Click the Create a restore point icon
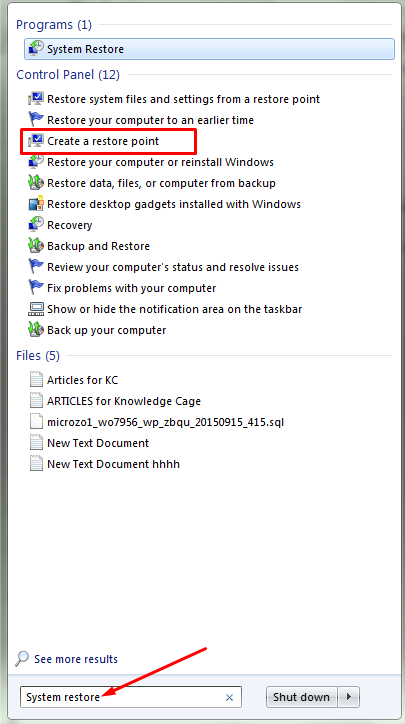Viewport: 405px width, 724px height. tap(36, 141)
